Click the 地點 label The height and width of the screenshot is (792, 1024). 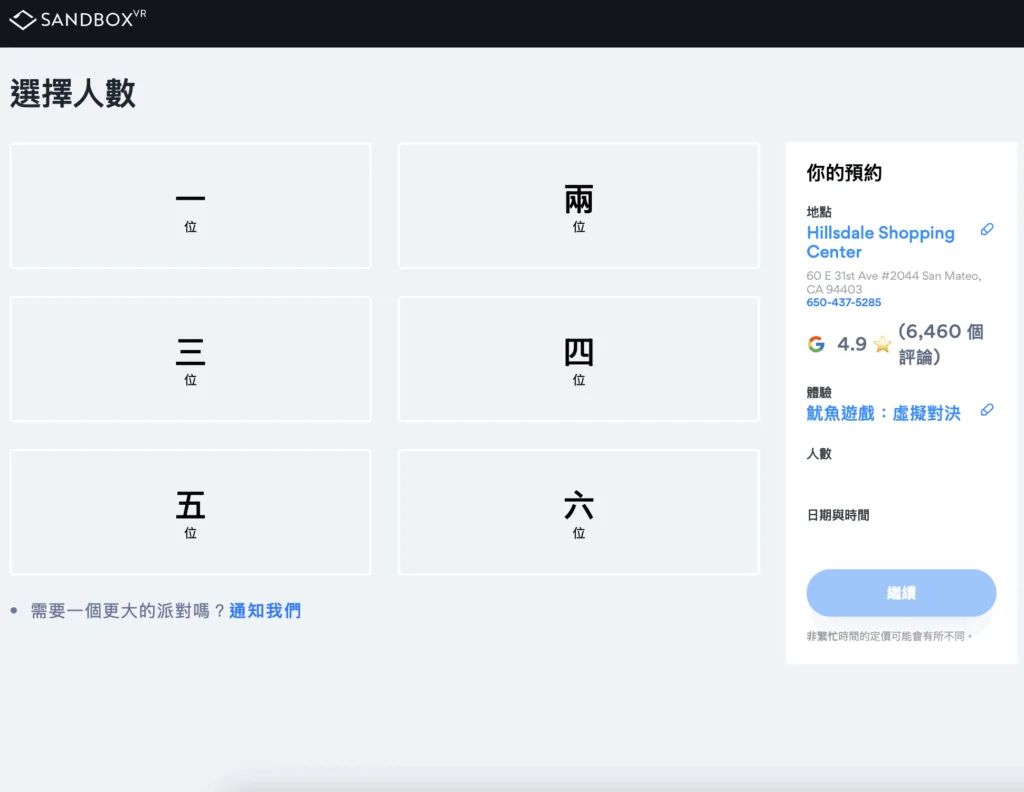[x=819, y=212]
